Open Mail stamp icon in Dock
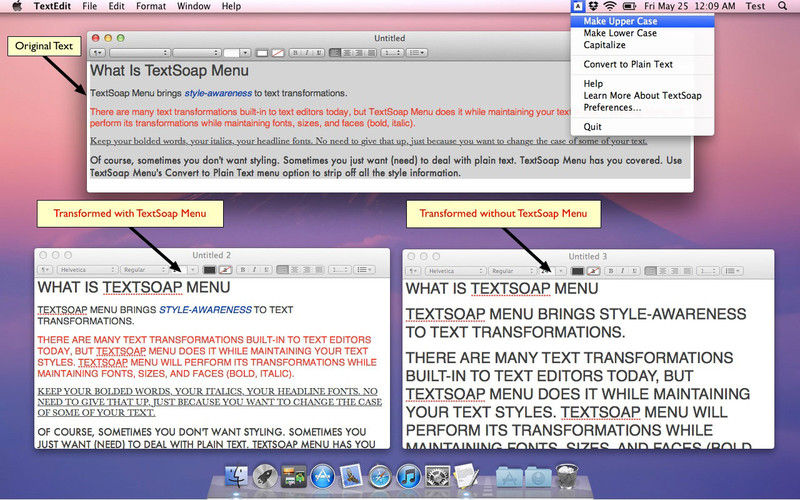 point(351,477)
